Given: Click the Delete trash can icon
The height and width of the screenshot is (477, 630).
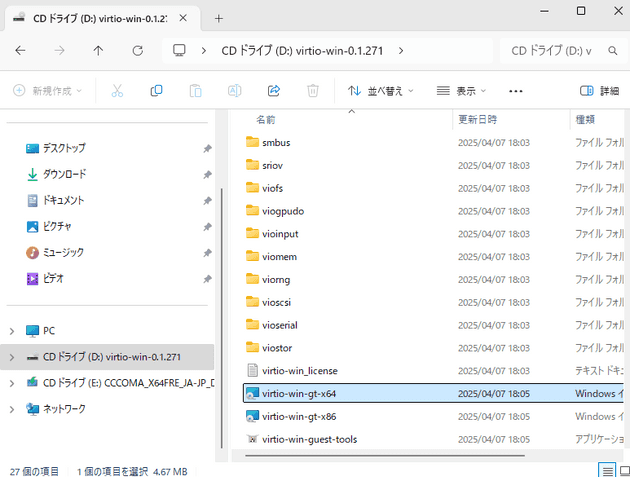Looking at the screenshot, I should (x=313, y=91).
